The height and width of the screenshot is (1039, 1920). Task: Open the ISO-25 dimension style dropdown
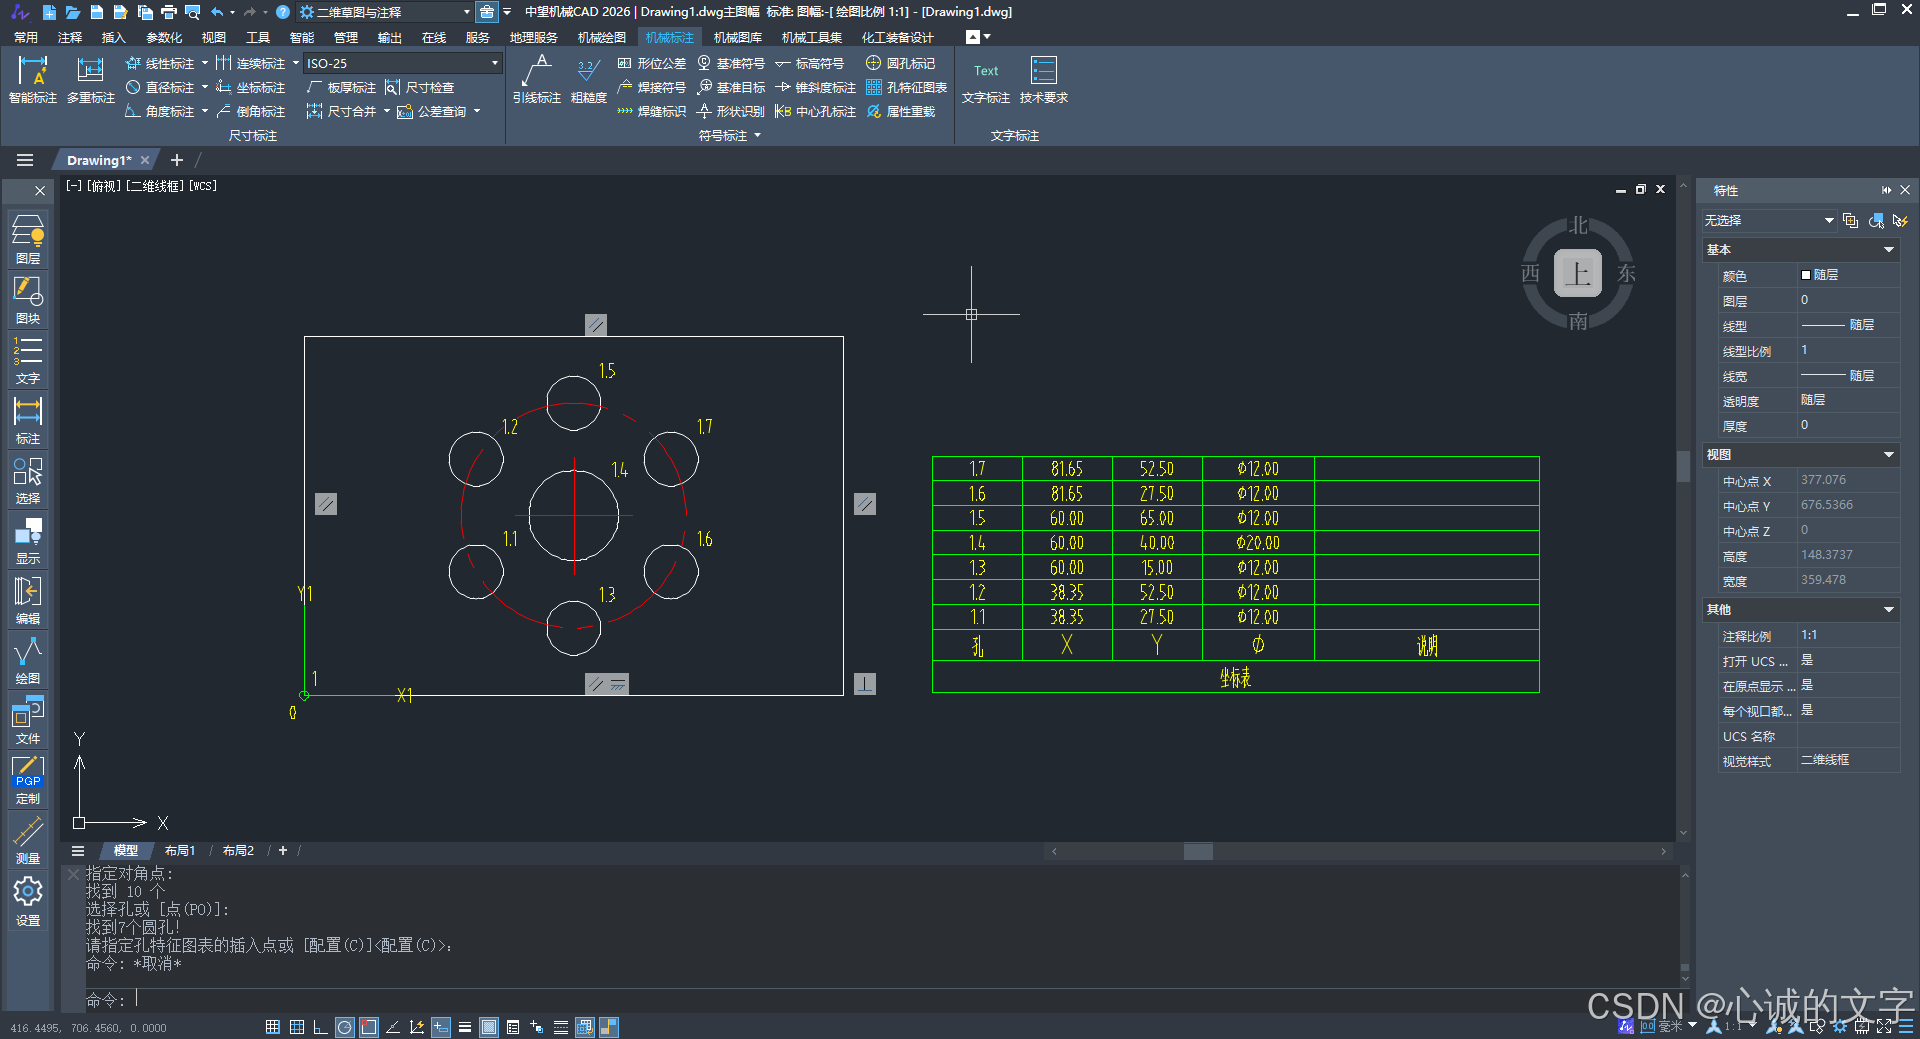pyautogui.click(x=402, y=63)
